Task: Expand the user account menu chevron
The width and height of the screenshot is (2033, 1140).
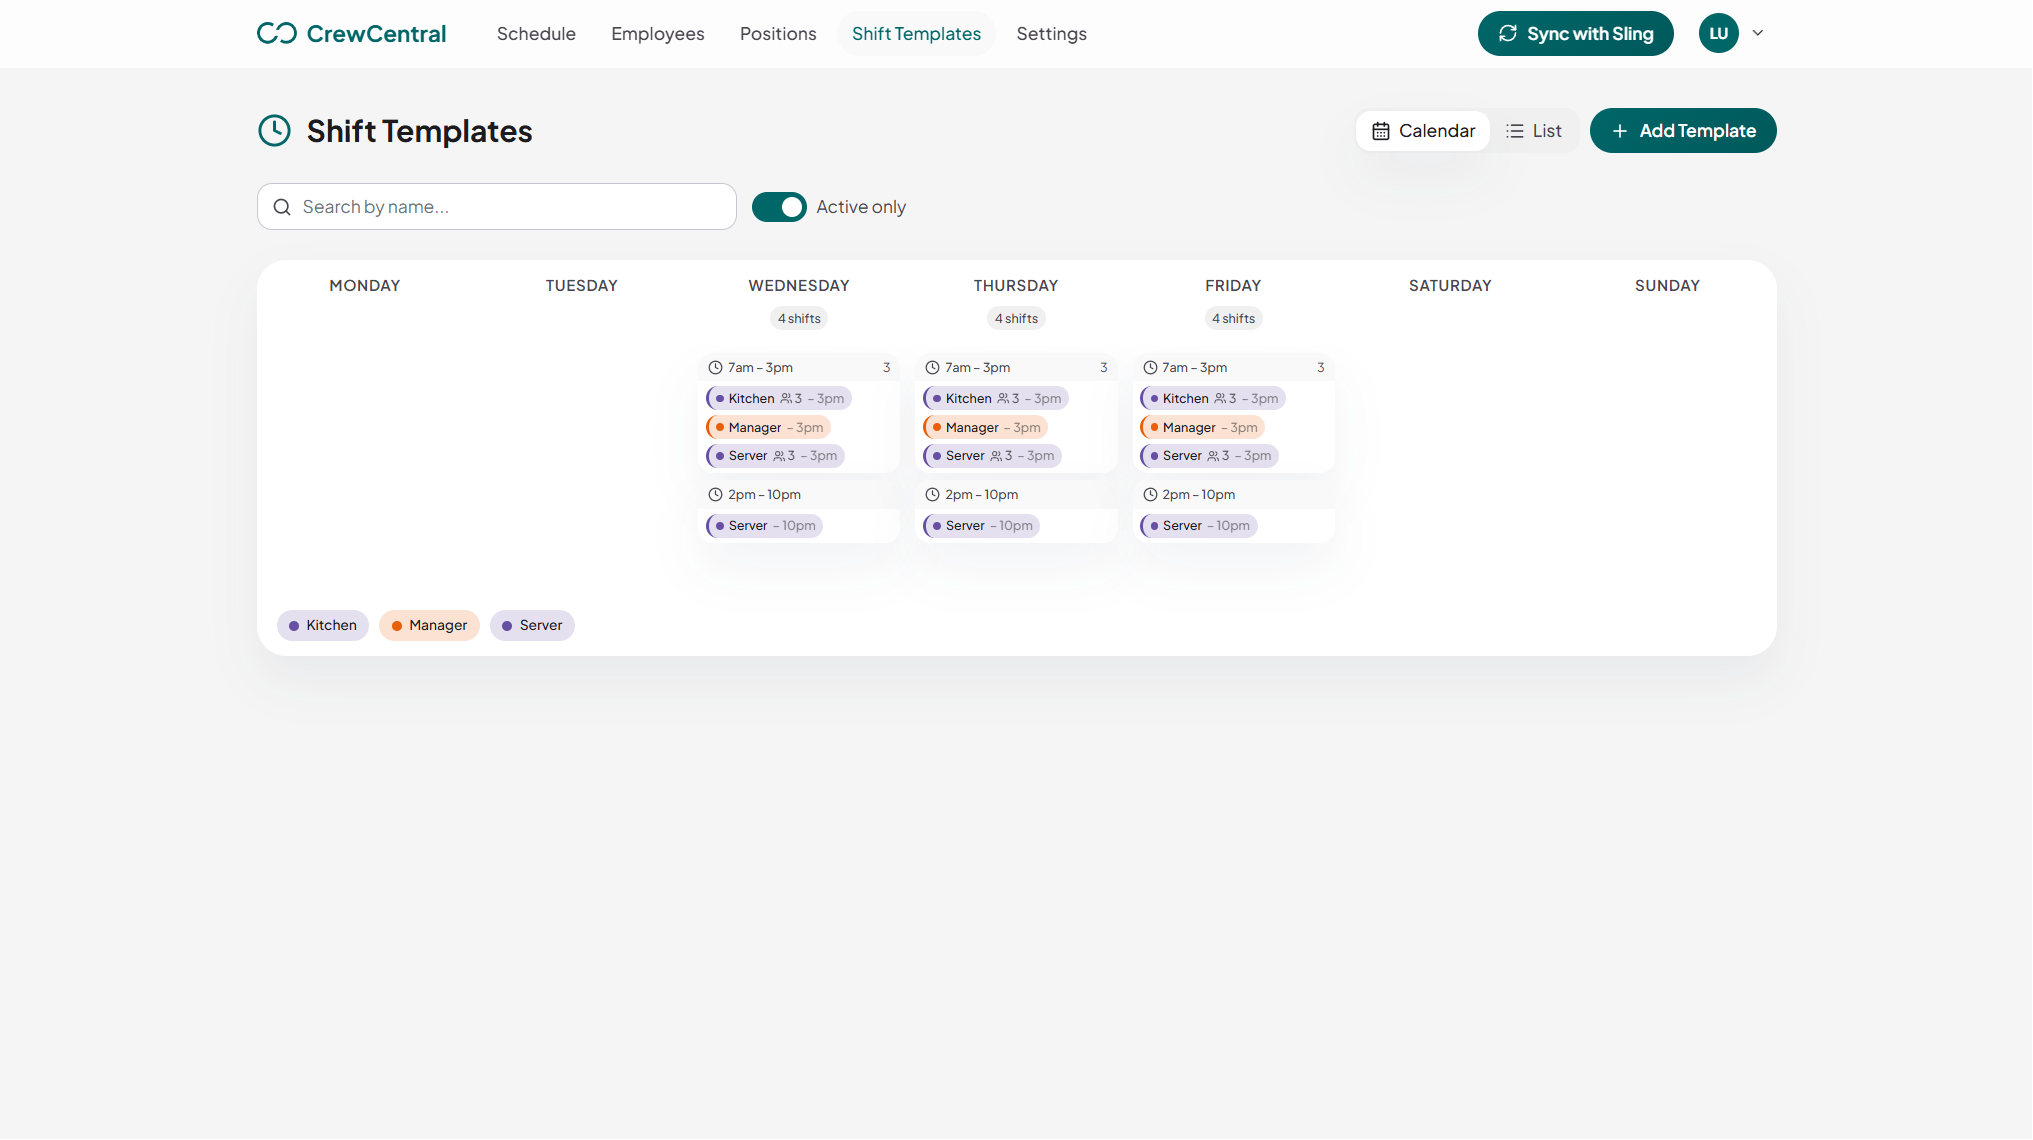Action: click(x=1757, y=33)
